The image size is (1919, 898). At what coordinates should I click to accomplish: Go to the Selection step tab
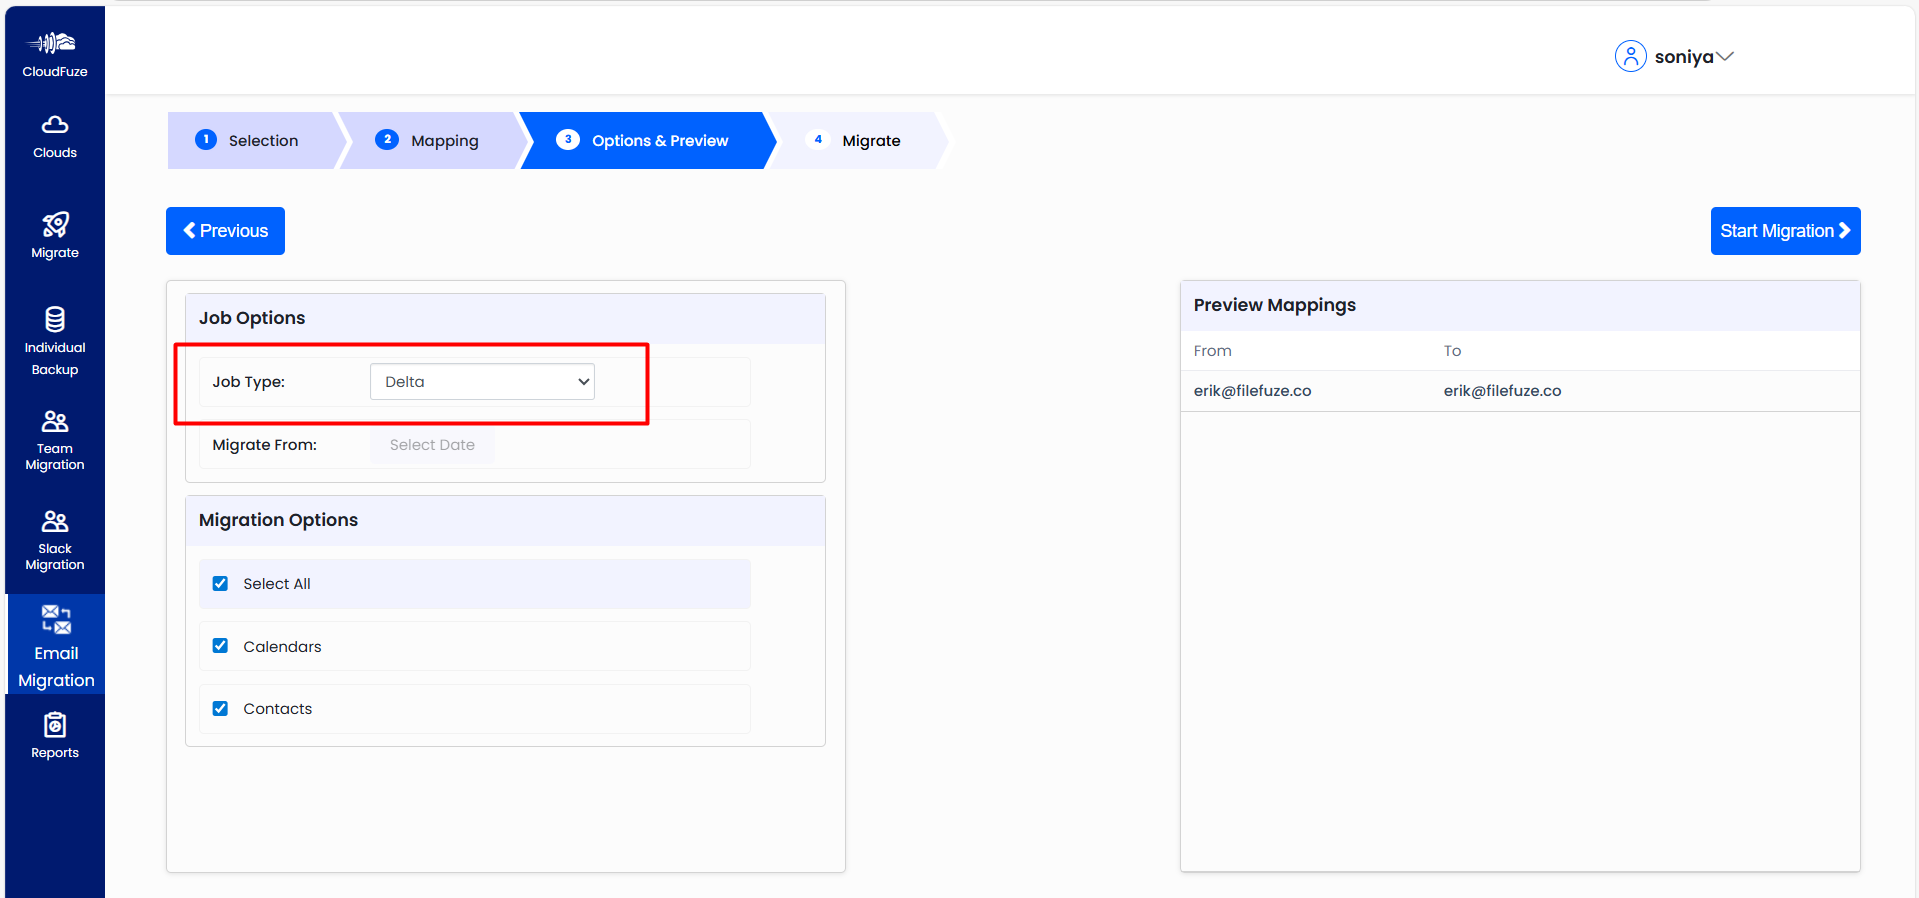[x=250, y=141]
